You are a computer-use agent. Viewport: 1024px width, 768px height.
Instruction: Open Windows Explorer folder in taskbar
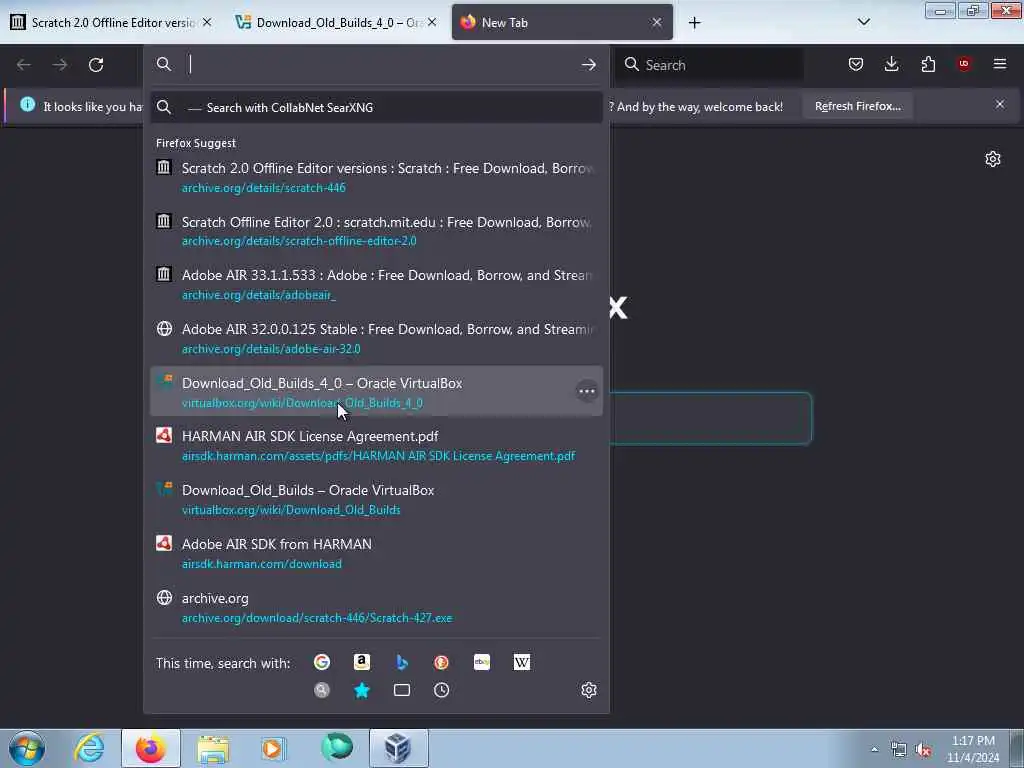pyautogui.click(x=213, y=748)
